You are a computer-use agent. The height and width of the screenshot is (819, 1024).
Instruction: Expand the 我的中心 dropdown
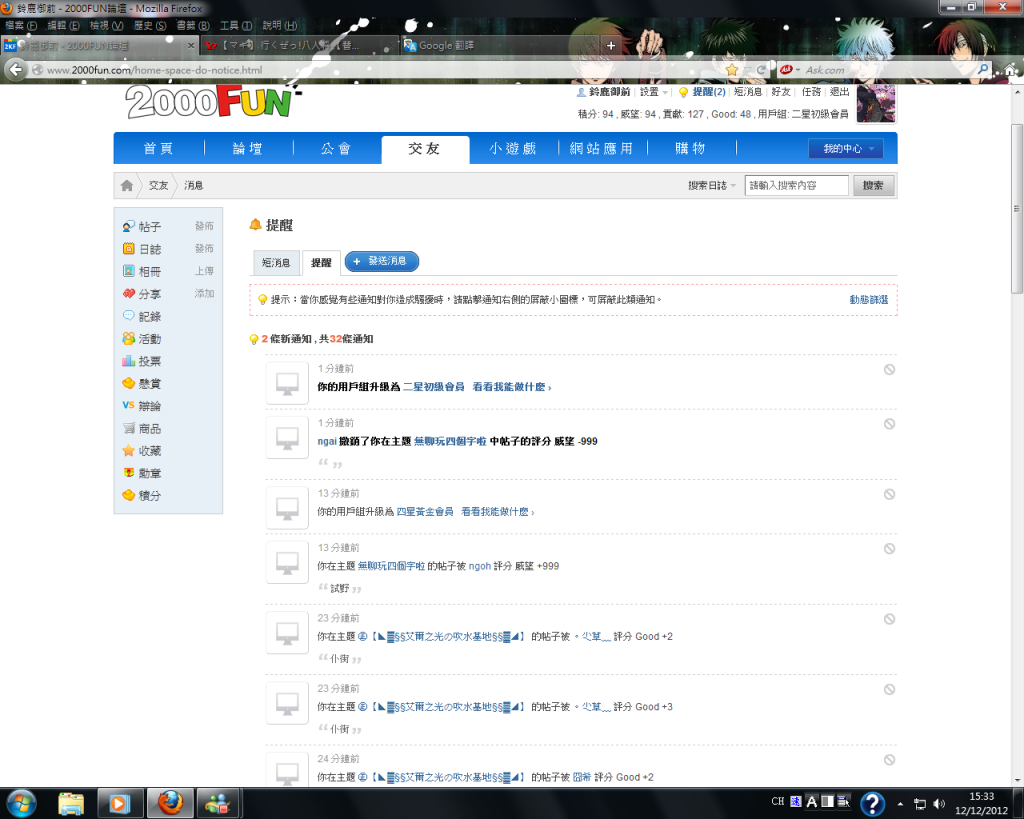click(845, 149)
